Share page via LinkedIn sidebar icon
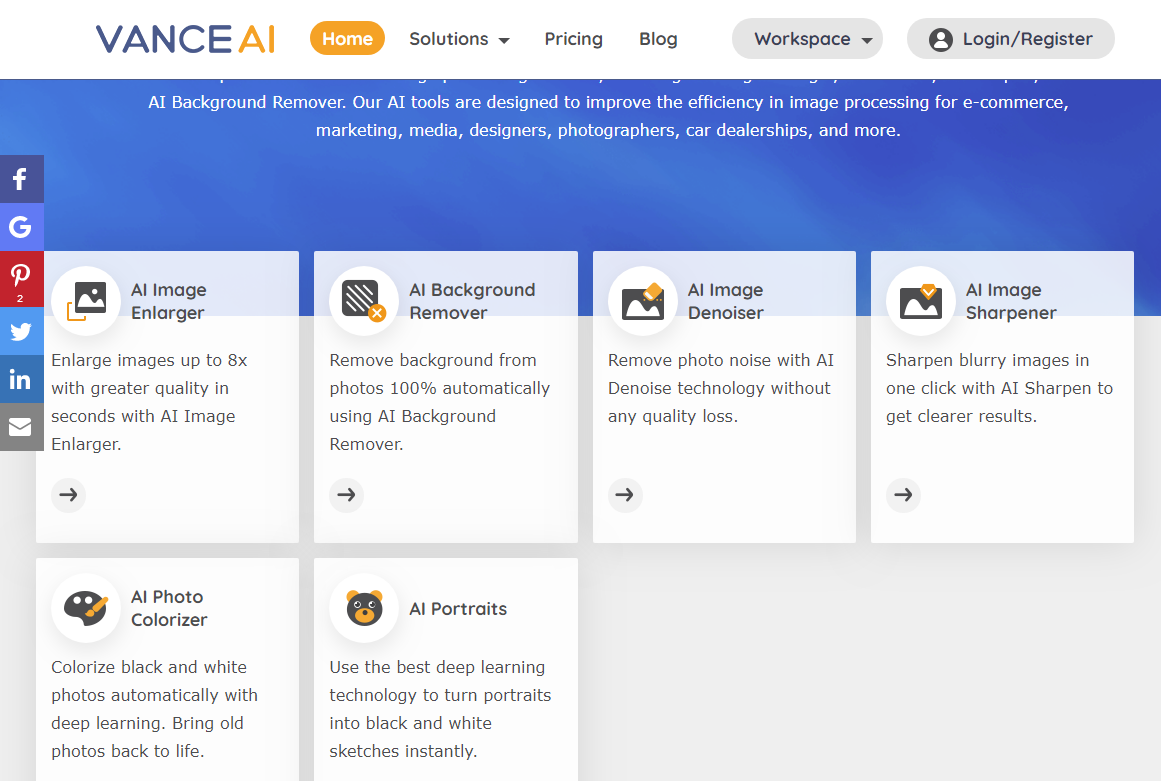 (x=21, y=379)
